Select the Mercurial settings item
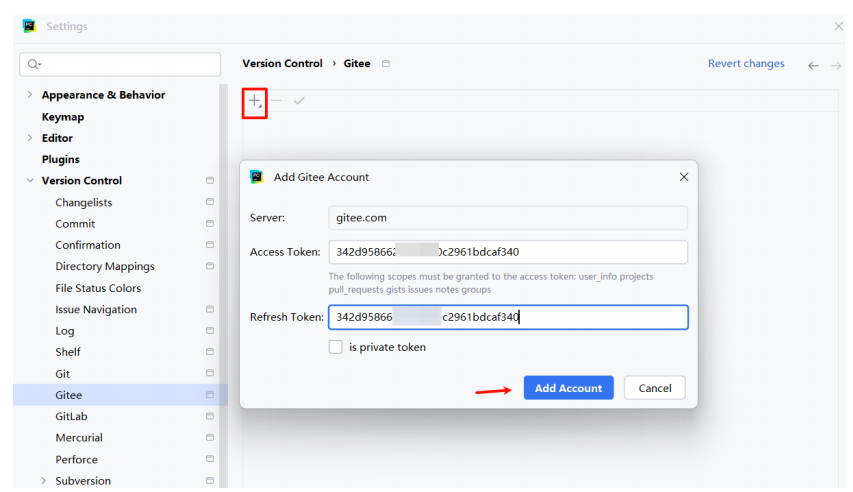The height and width of the screenshot is (492, 853). [79, 438]
